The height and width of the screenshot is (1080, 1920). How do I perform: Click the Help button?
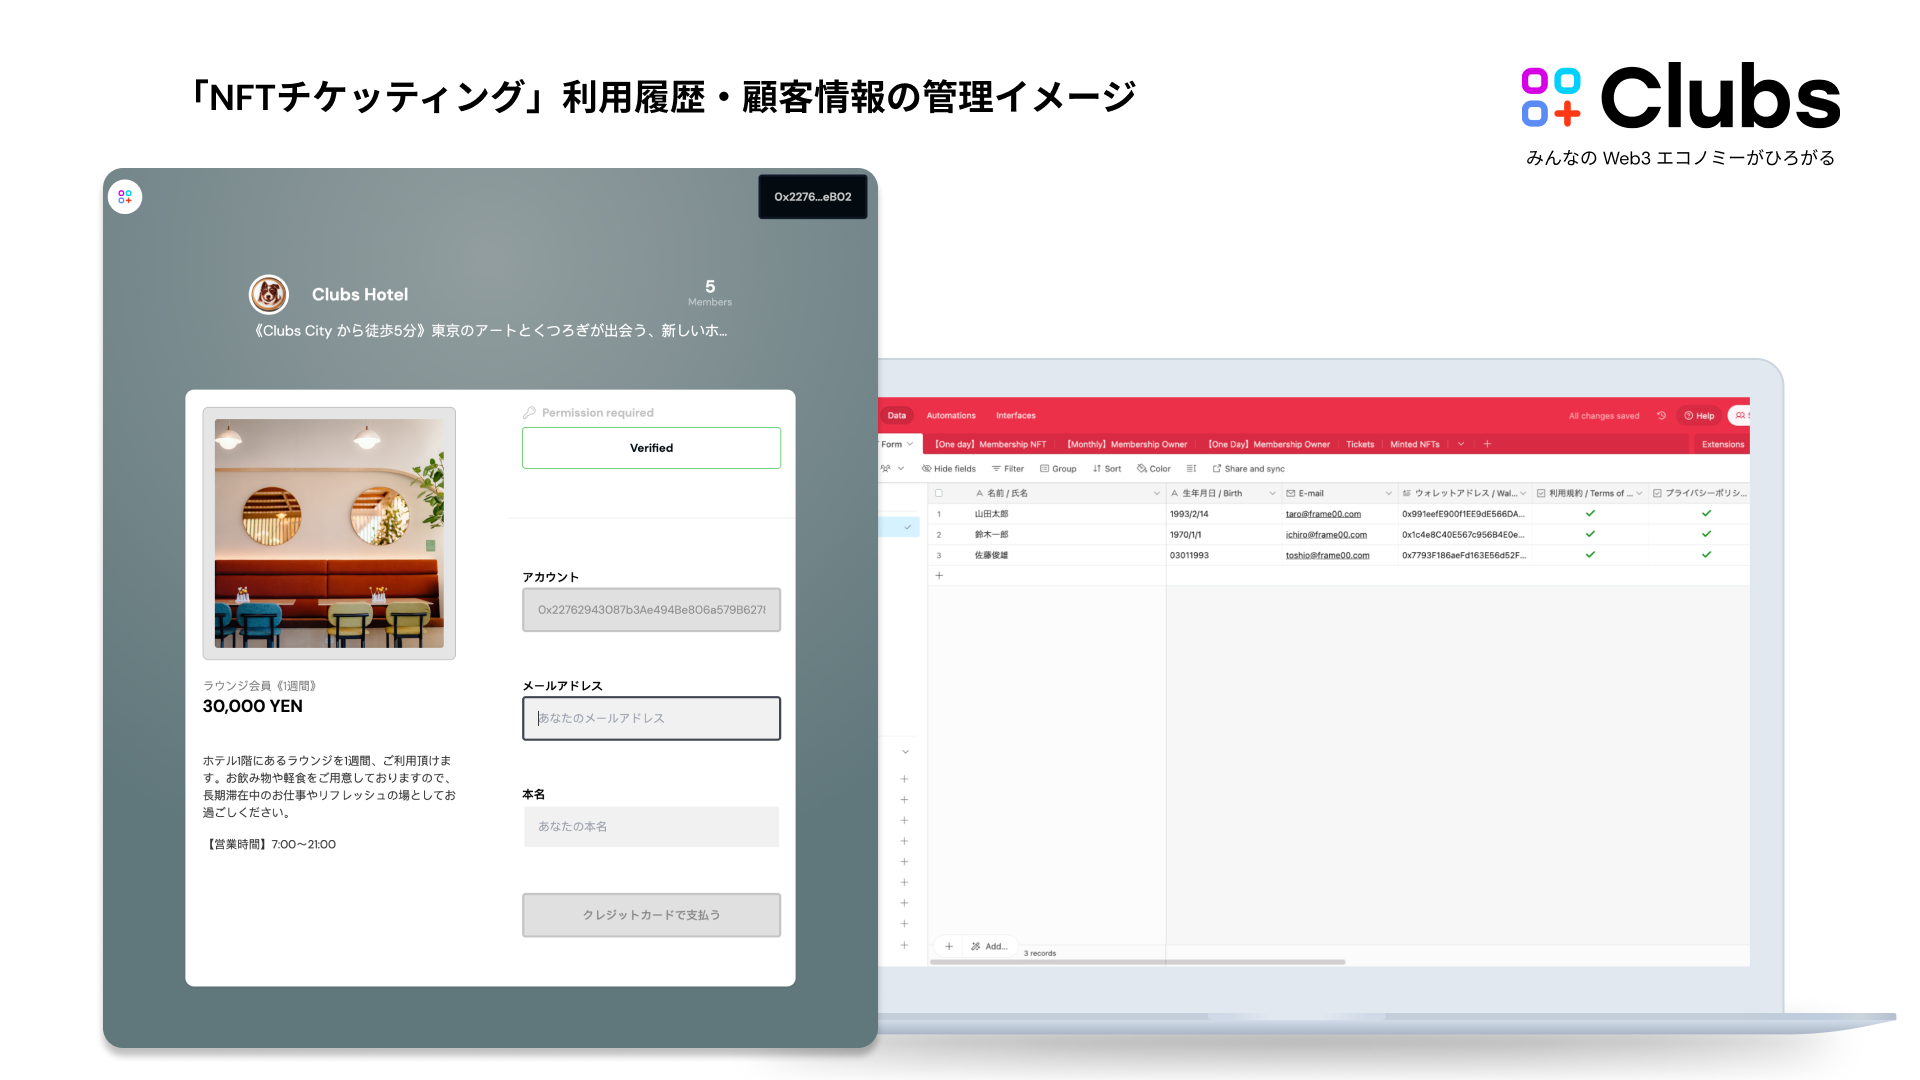1699,415
